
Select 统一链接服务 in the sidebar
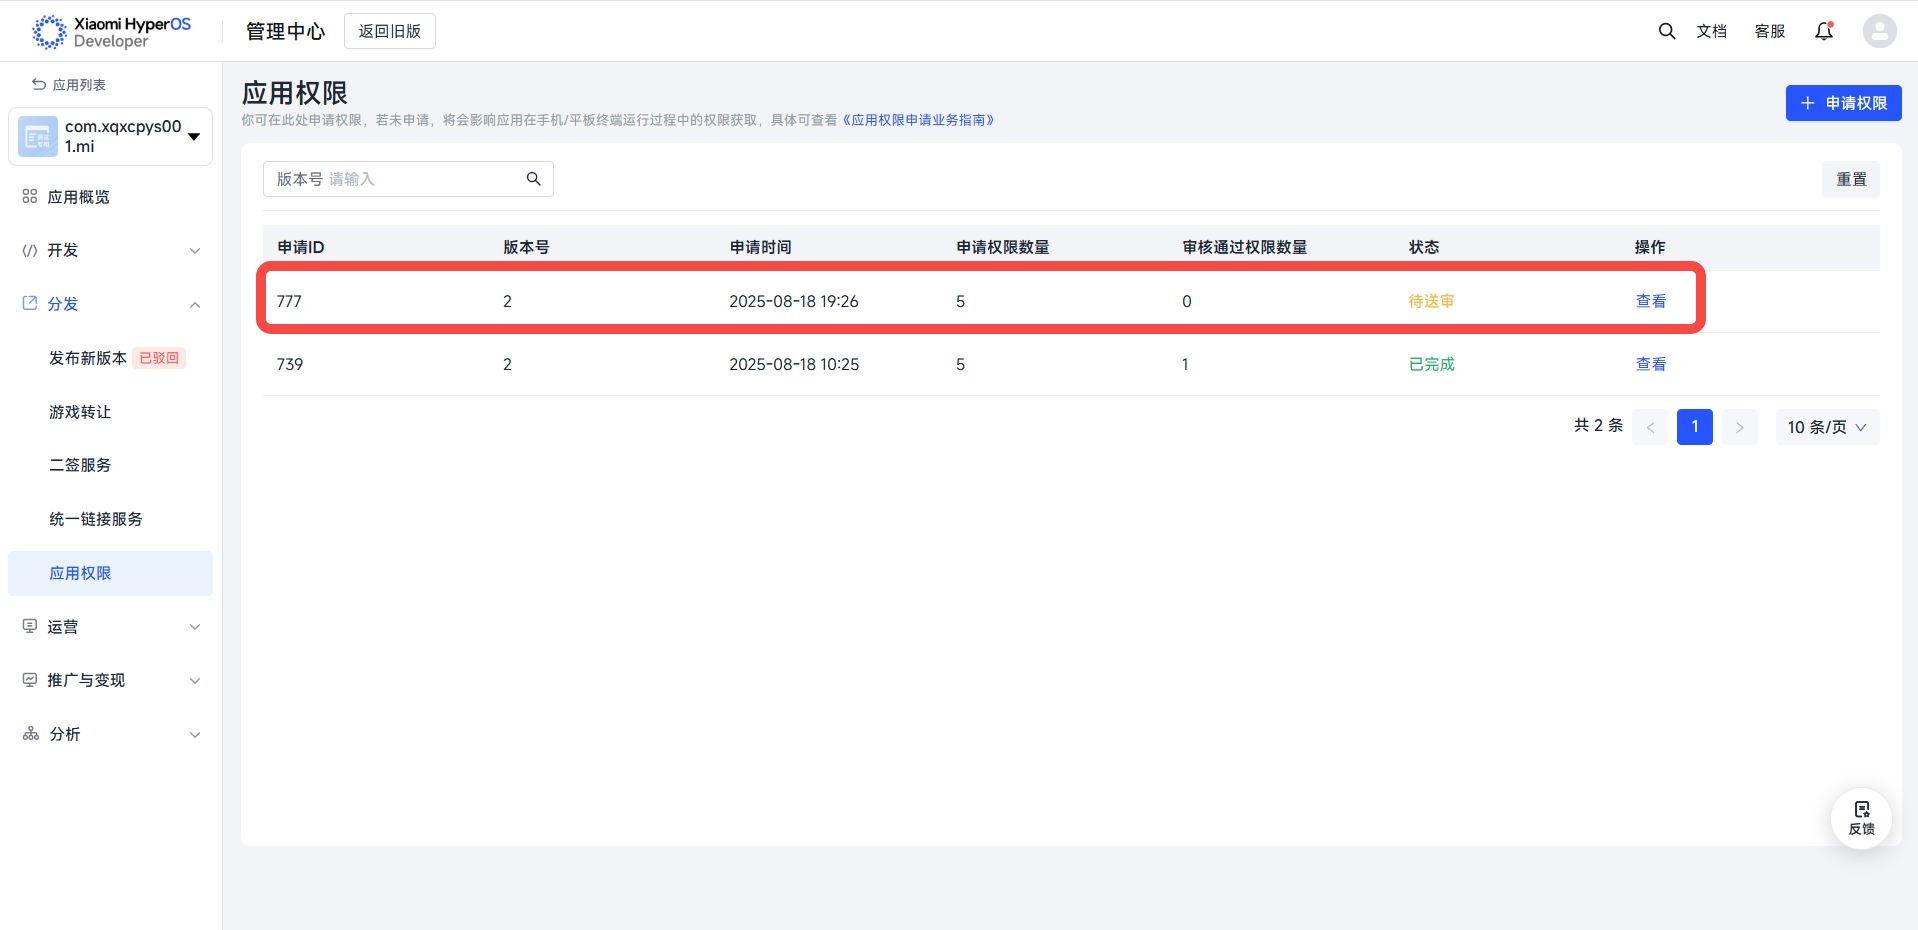click(96, 519)
